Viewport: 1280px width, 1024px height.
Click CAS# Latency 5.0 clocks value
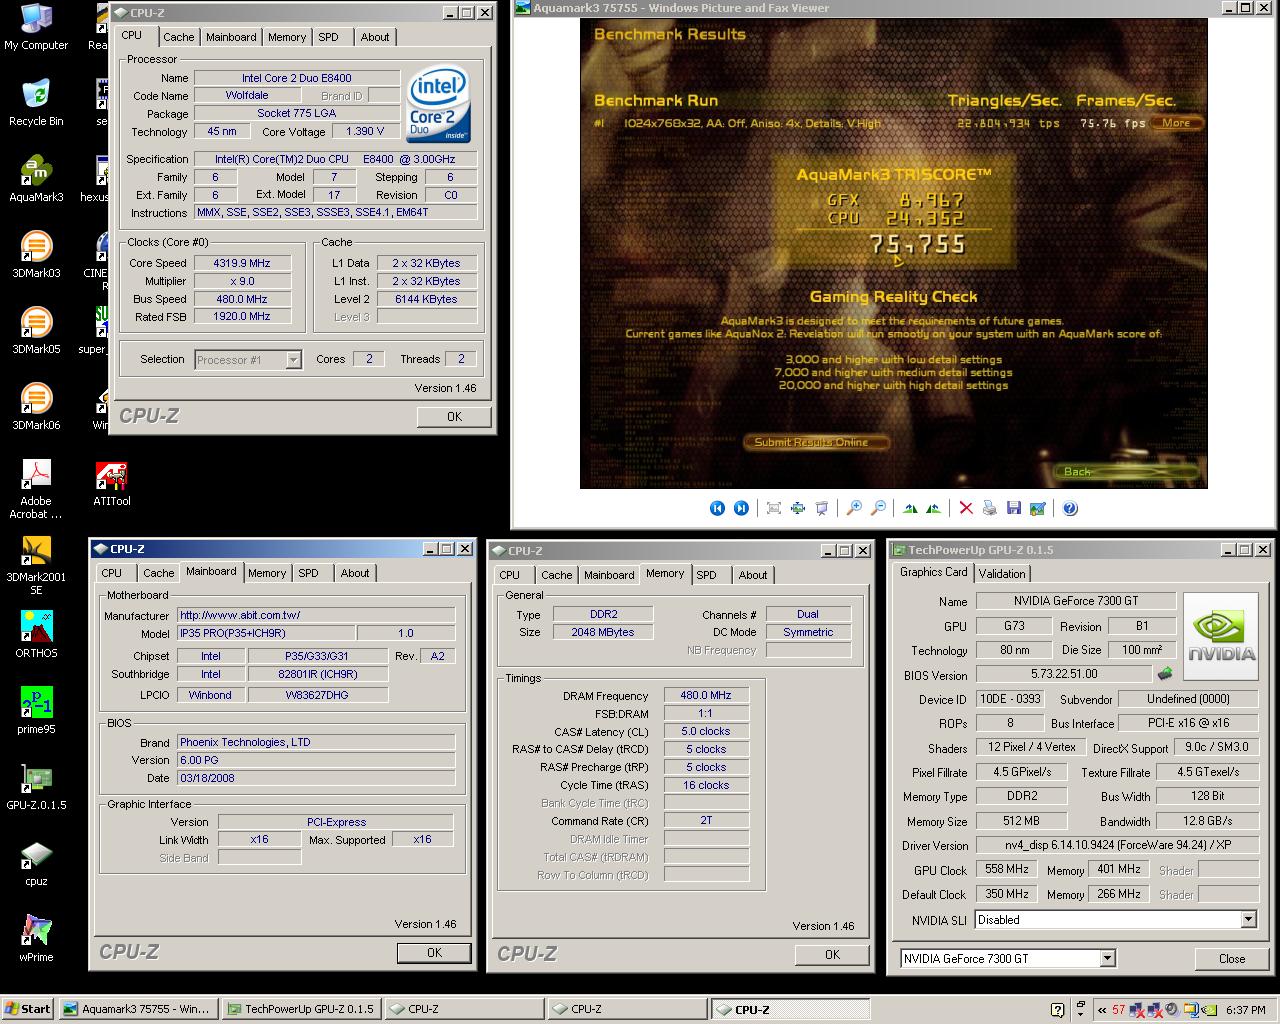point(706,731)
